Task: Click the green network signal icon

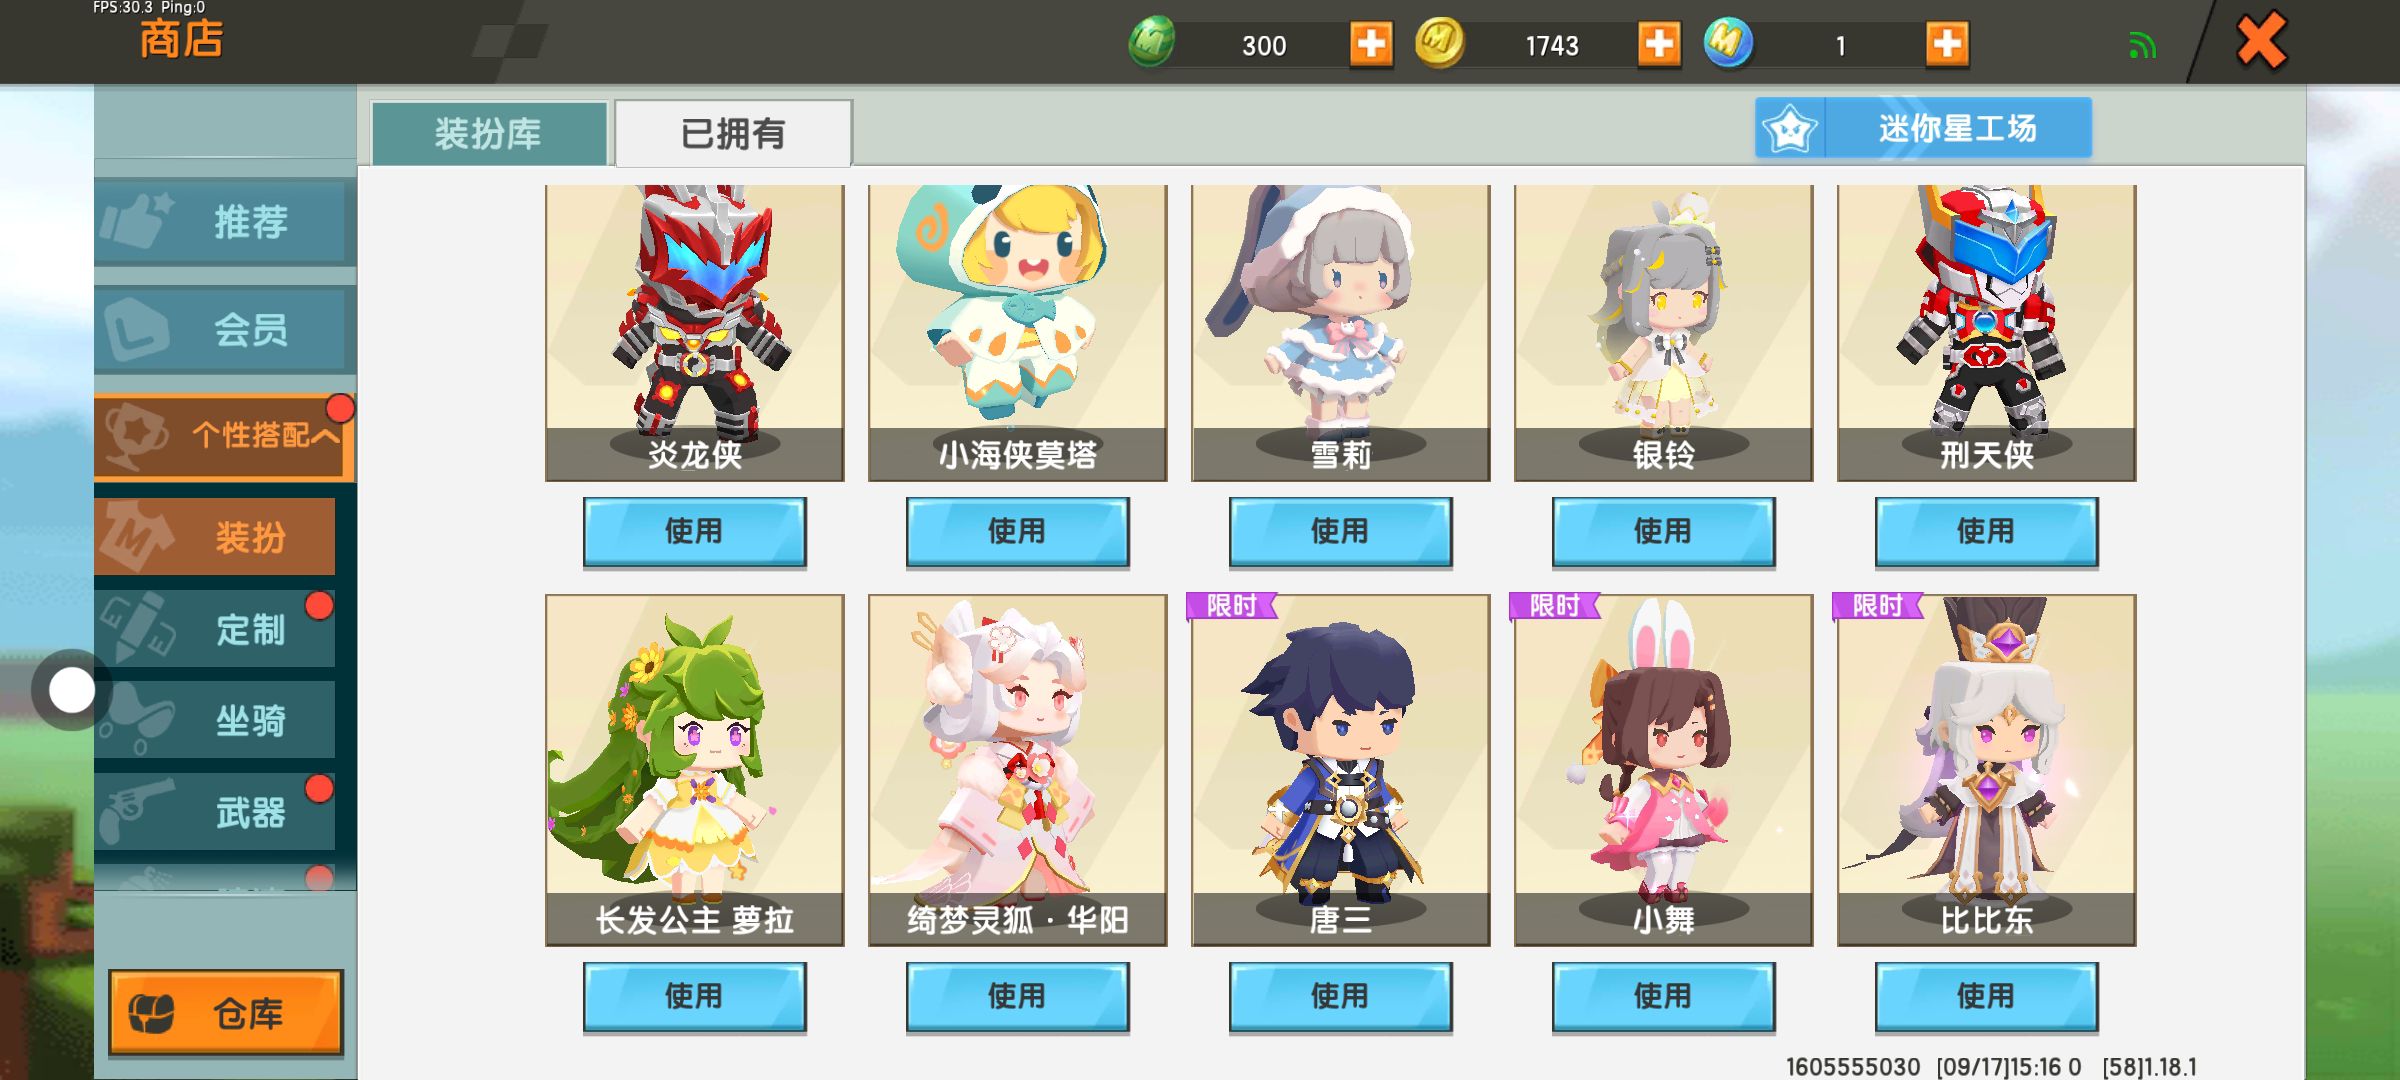Action: (2142, 45)
